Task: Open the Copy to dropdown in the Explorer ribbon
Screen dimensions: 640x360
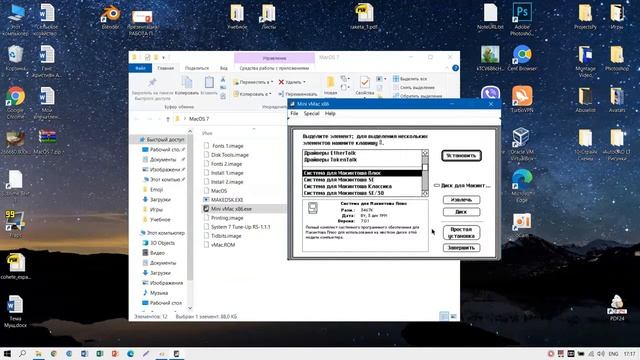Action: tap(252, 94)
